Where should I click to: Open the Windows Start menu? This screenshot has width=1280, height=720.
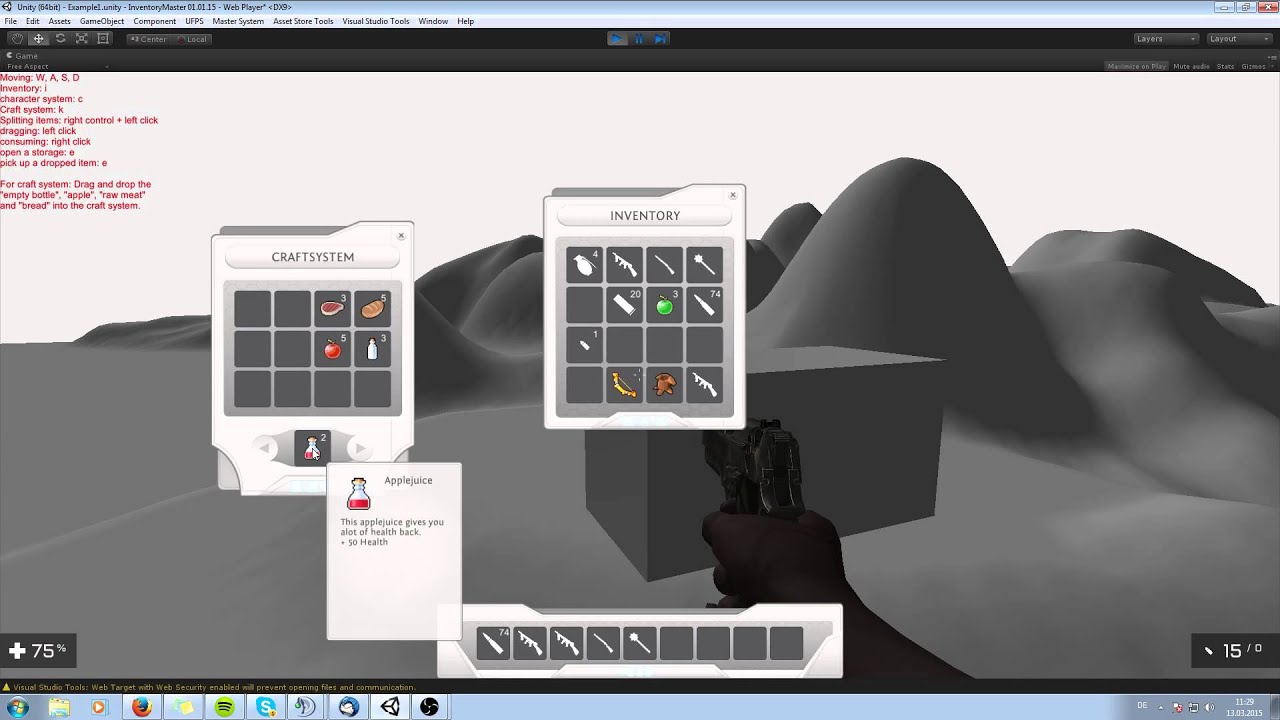17,707
